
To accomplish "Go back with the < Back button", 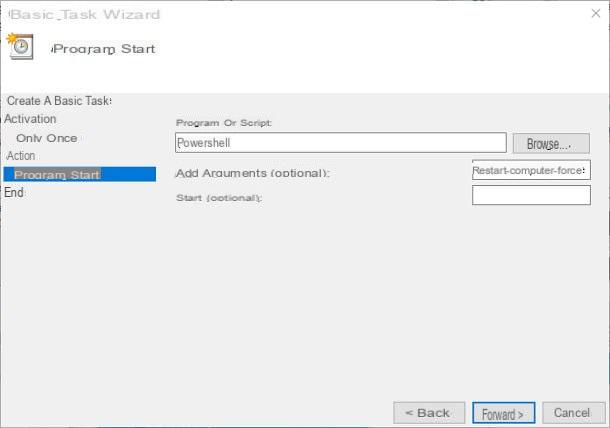I will [x=429, y=413].
